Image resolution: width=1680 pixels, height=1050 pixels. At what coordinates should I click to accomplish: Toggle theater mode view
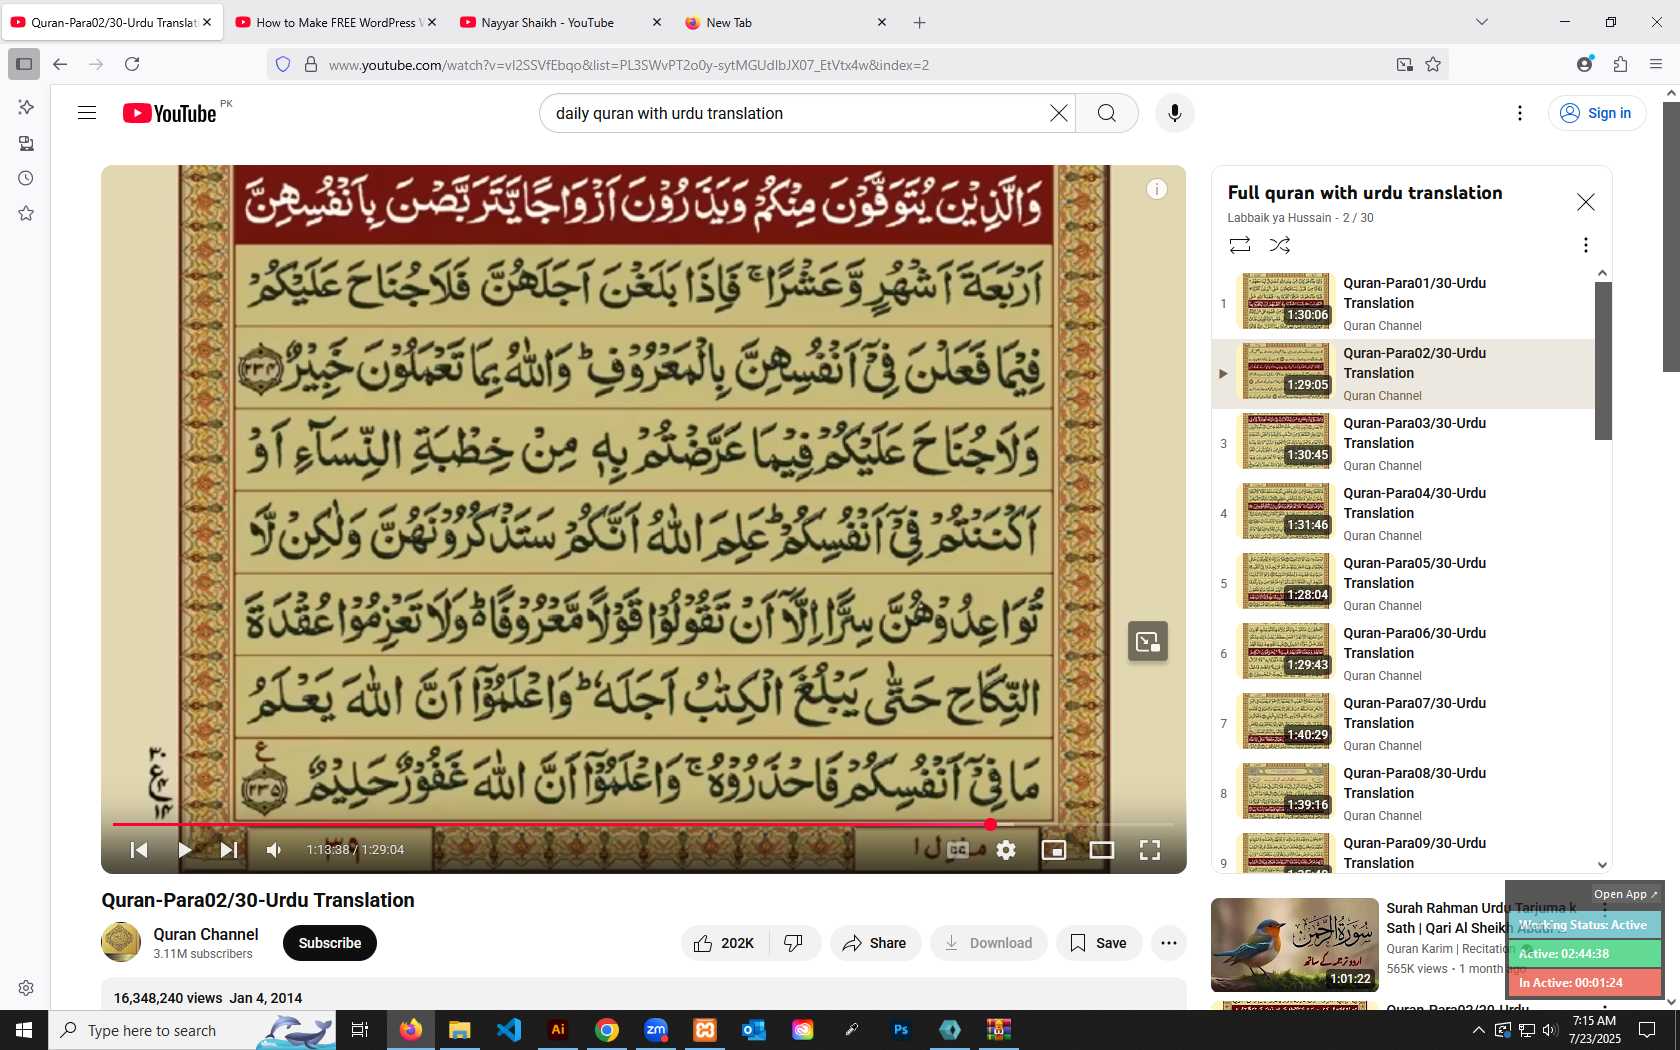tap(1102, 849)
